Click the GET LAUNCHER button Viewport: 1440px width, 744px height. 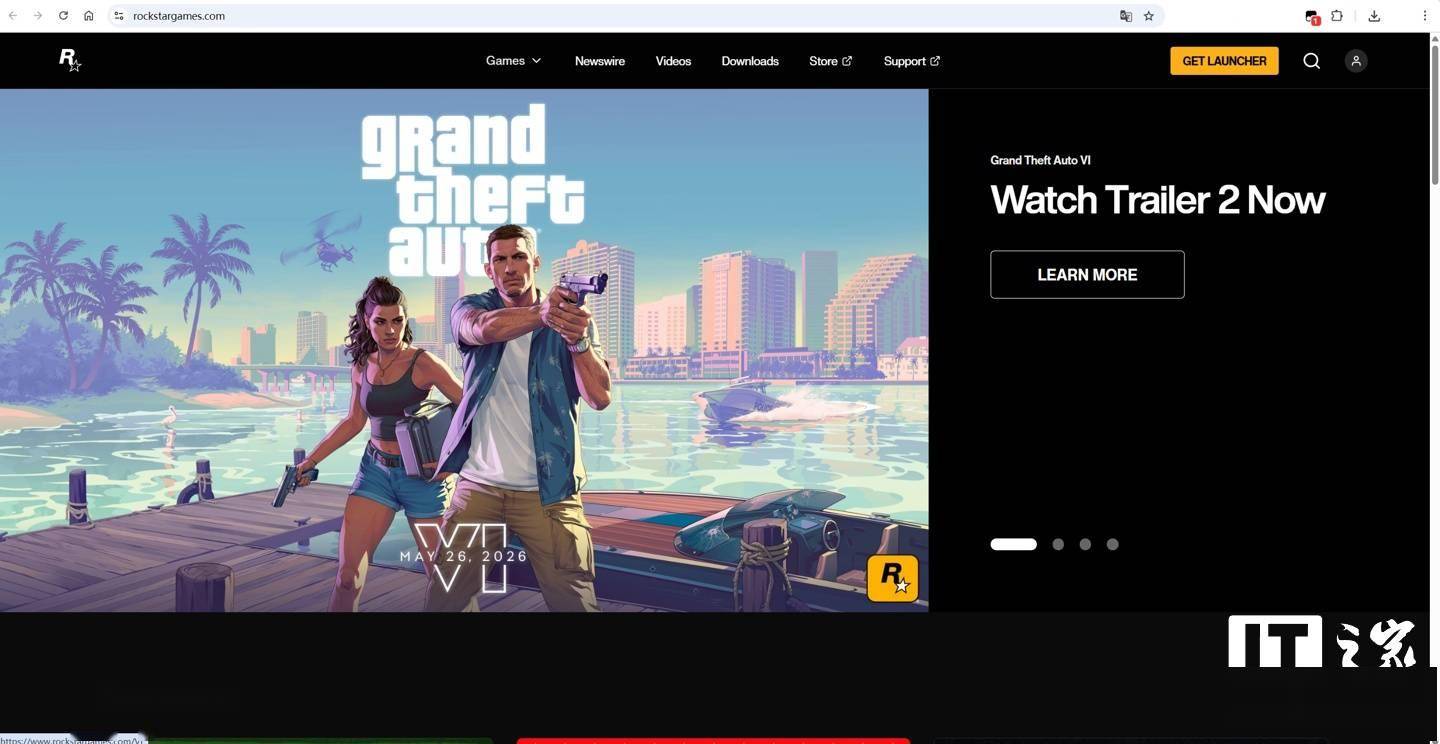click(x=1224, y=61)
